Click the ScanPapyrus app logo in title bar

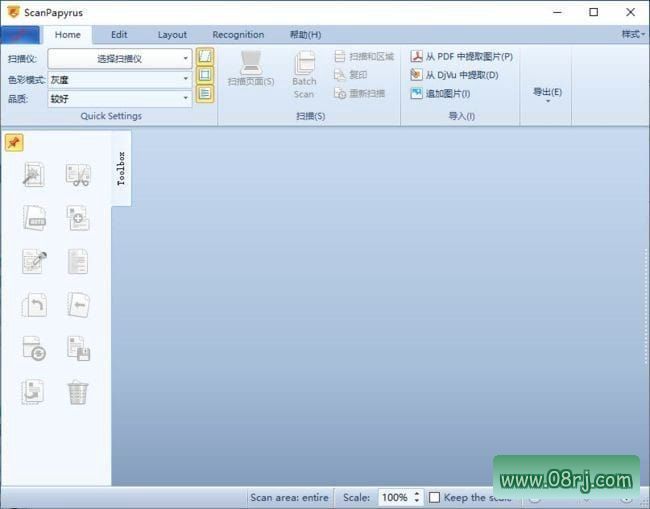click(13, 12)
